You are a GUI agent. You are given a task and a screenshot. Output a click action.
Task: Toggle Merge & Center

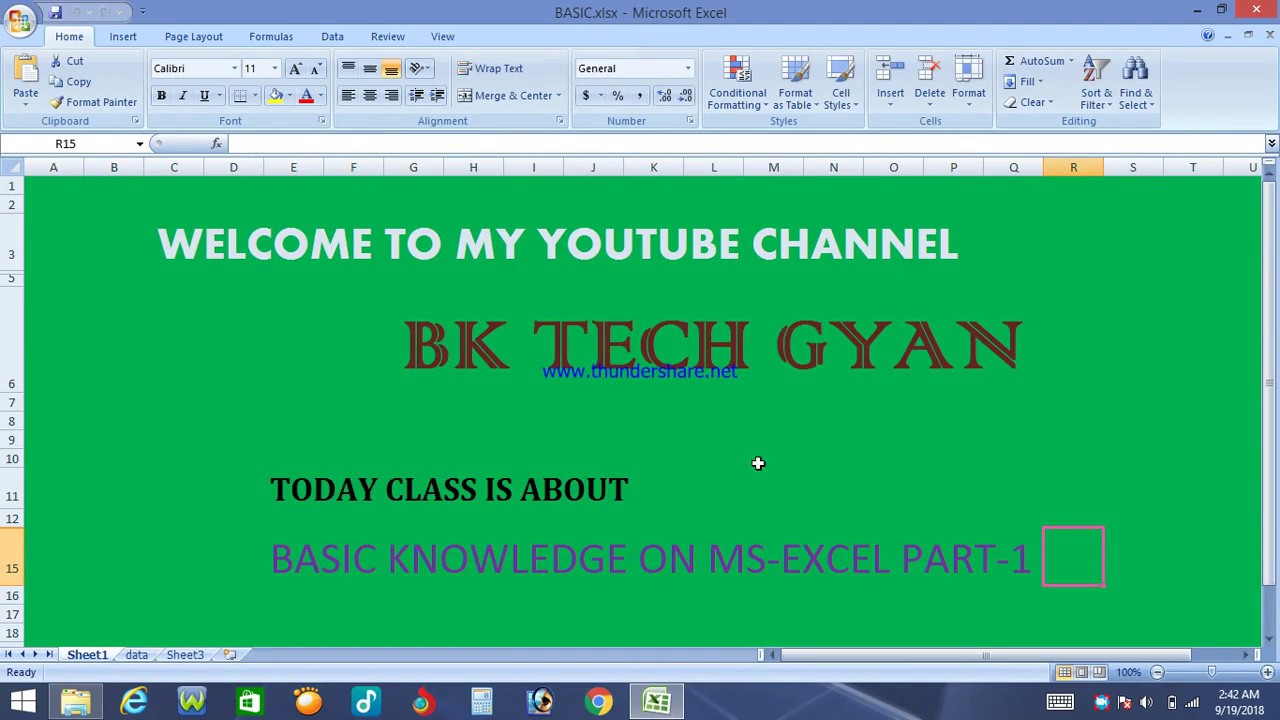[x=505, y=95]
